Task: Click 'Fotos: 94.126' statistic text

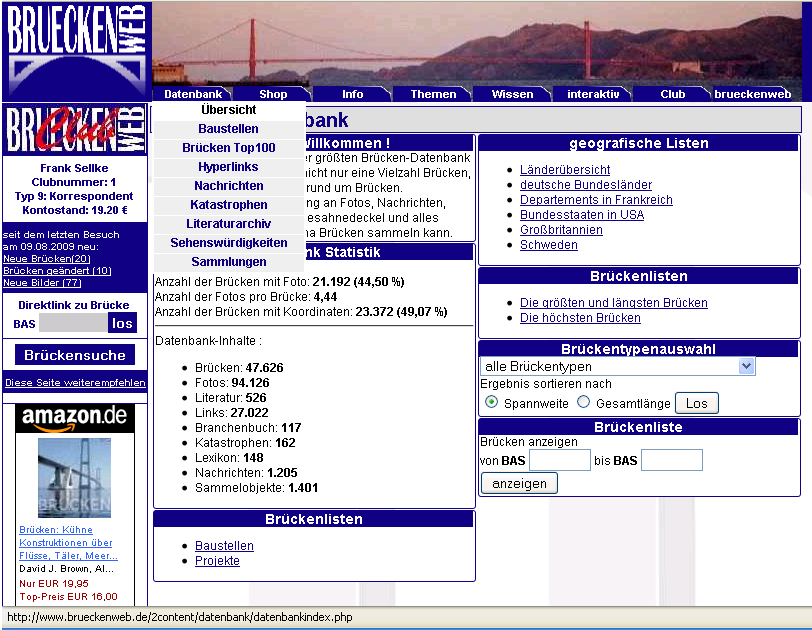Action: (x=232, y=383)
